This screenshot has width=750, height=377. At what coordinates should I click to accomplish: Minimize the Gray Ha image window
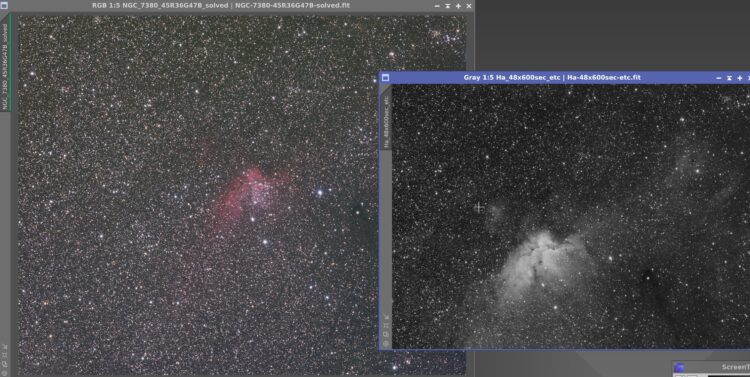[718, 78]
